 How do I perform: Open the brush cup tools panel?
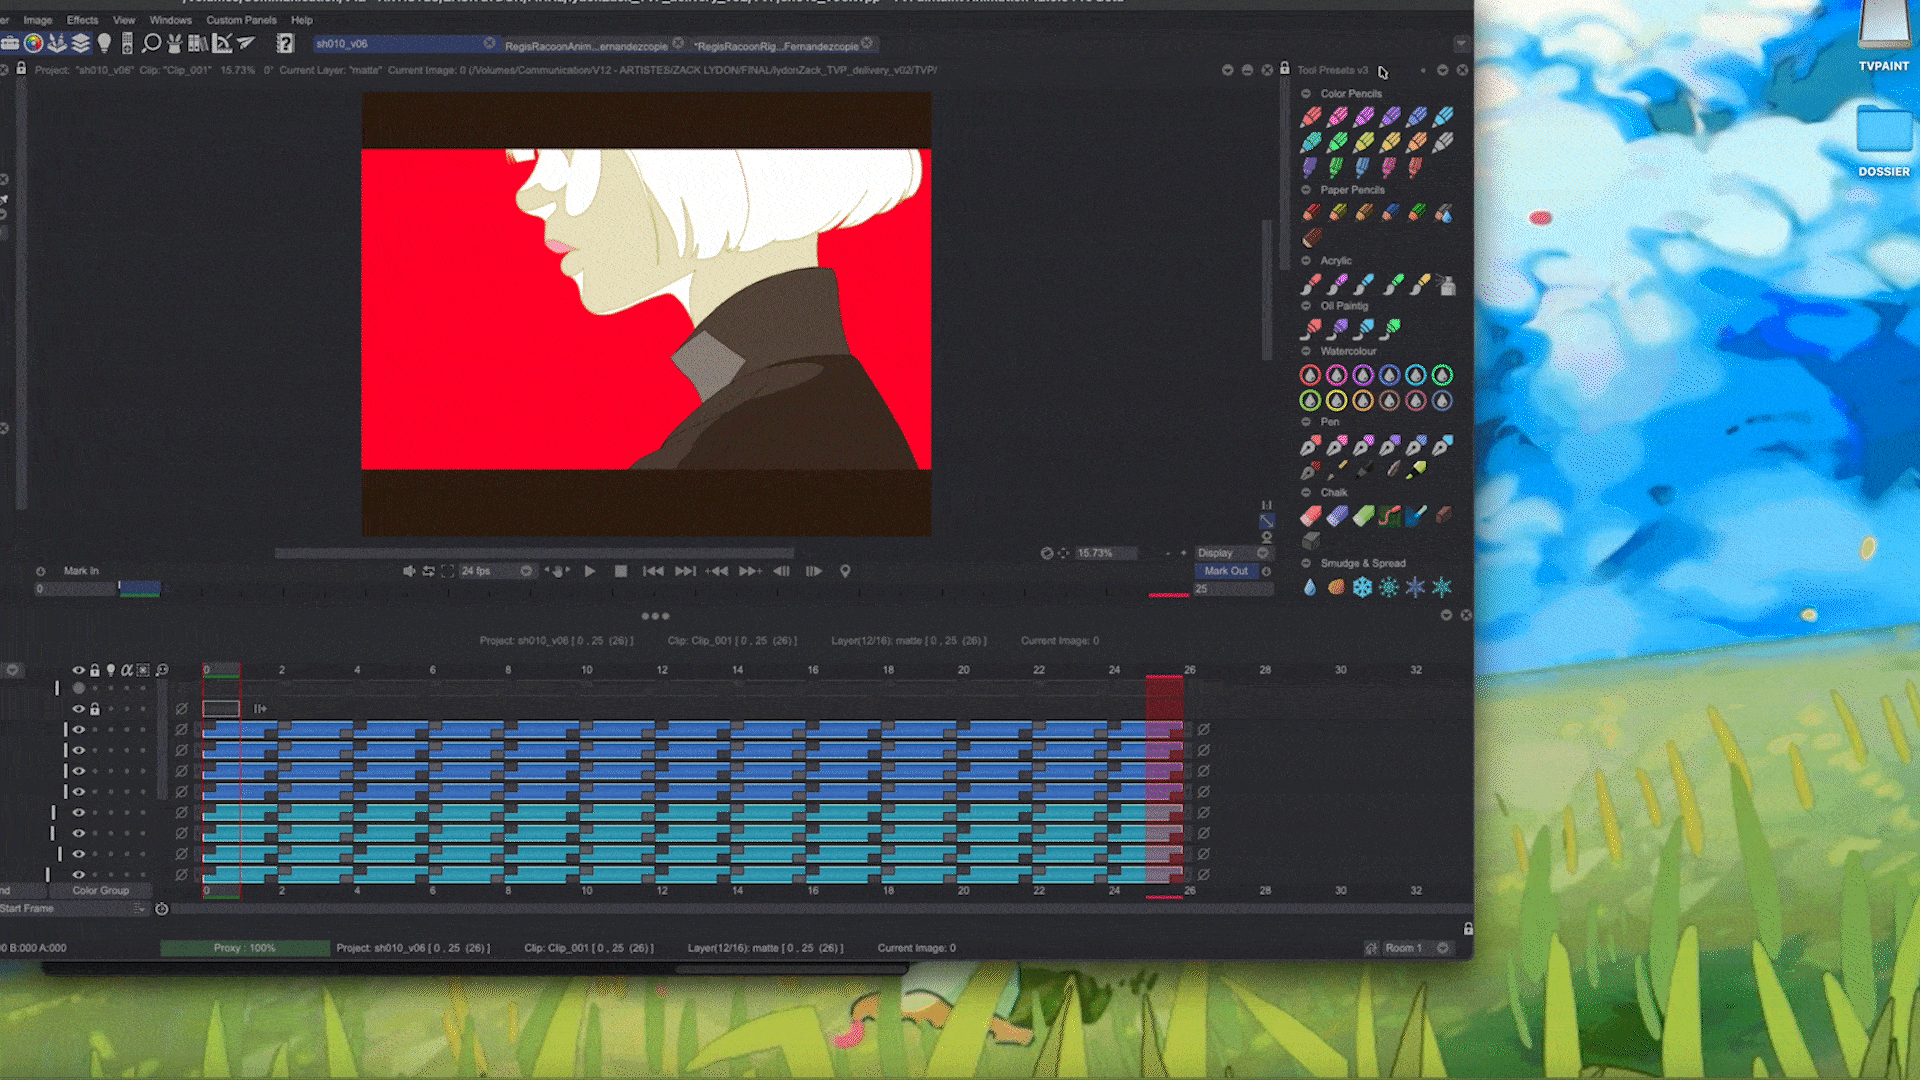click(57, 43)
